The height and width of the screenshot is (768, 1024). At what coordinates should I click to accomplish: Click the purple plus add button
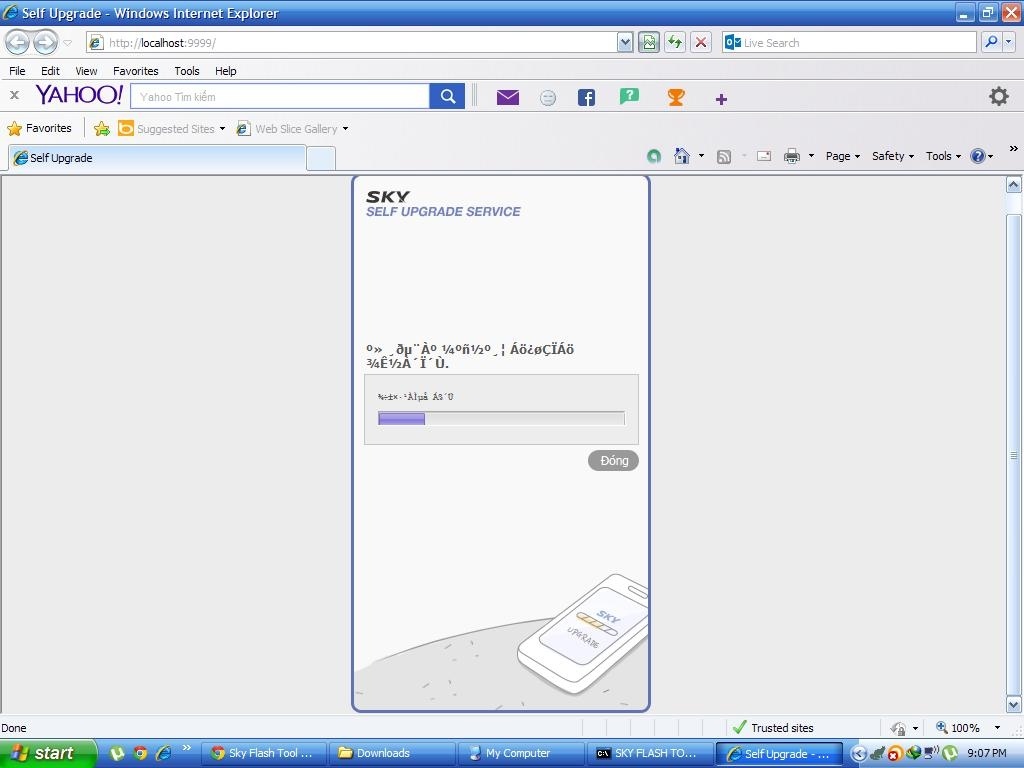click(x=721, y=98)
